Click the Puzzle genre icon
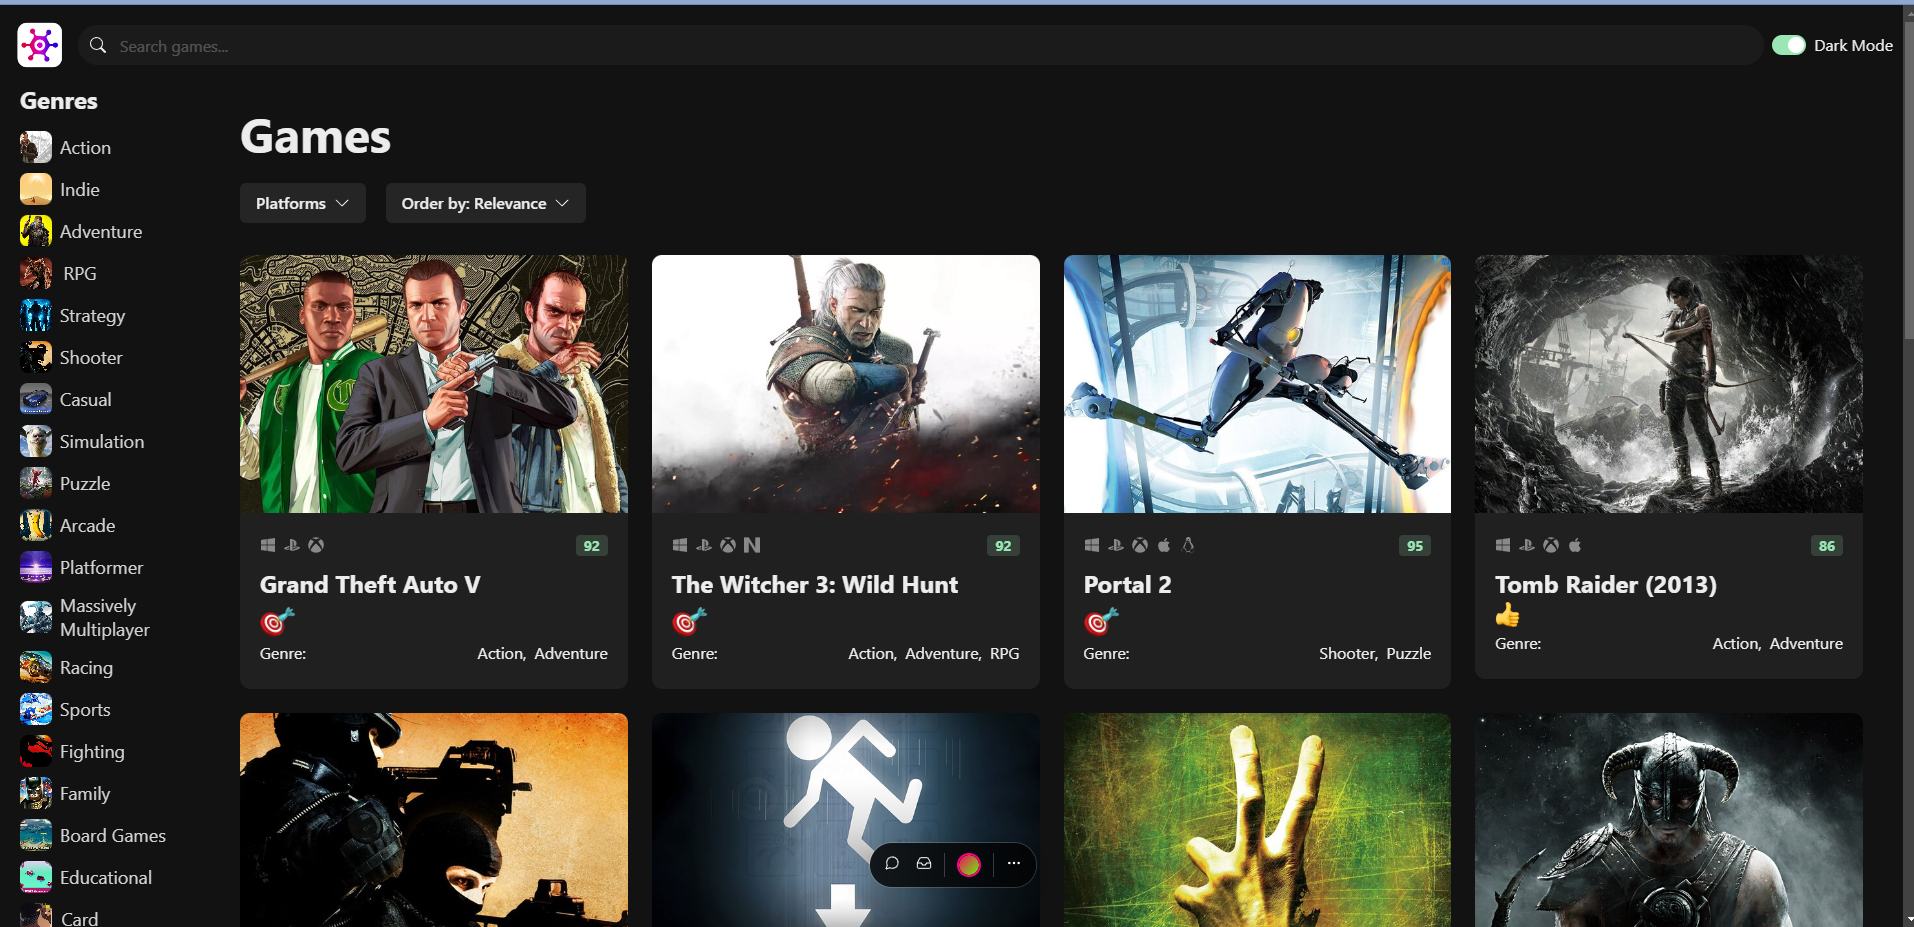The image size is (1914, 927). point(35,483)
